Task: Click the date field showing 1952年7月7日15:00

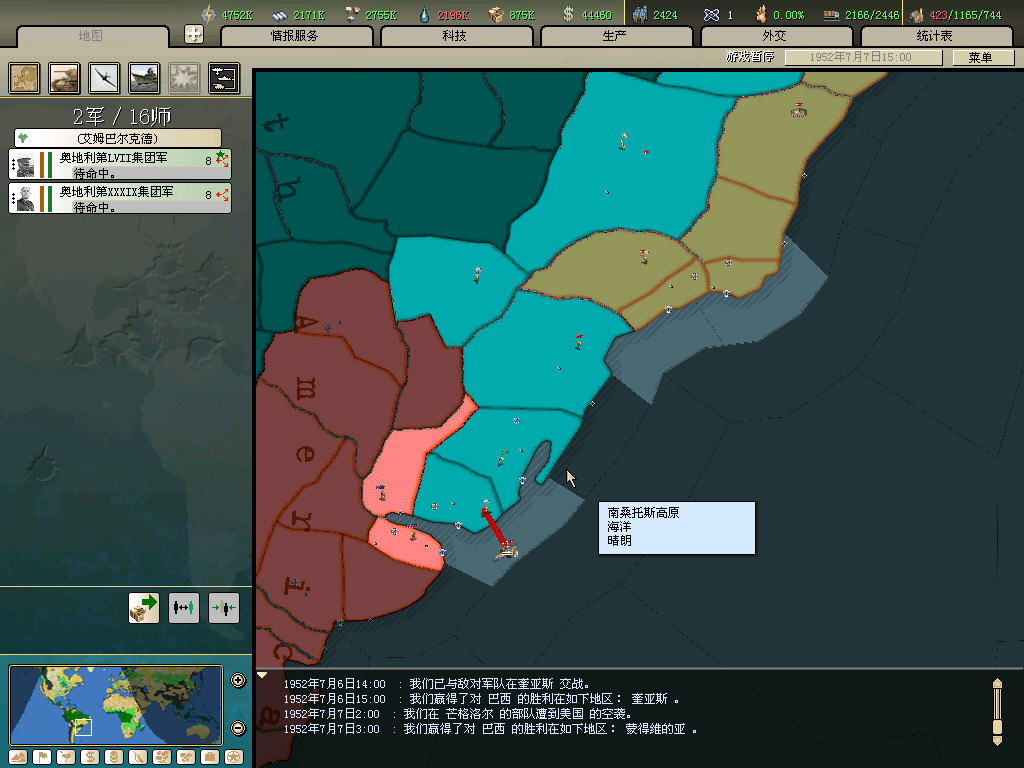Action: click(x=863, y=57)
